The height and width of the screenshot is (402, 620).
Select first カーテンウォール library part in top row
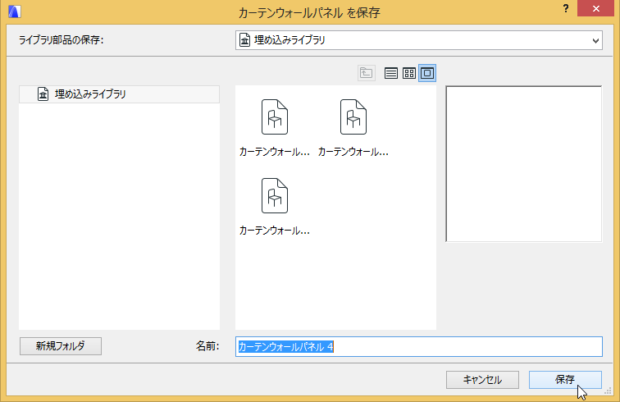[274, 127]
